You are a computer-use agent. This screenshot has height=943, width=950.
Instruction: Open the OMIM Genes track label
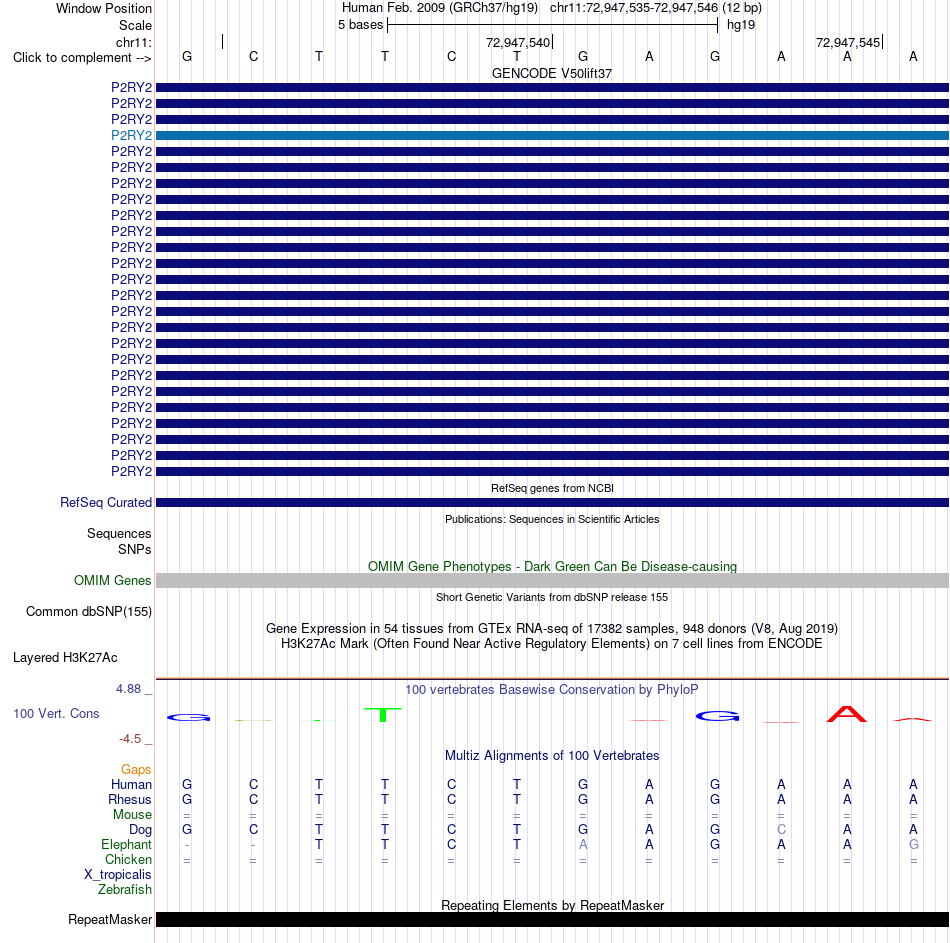[x=113, y=581]
